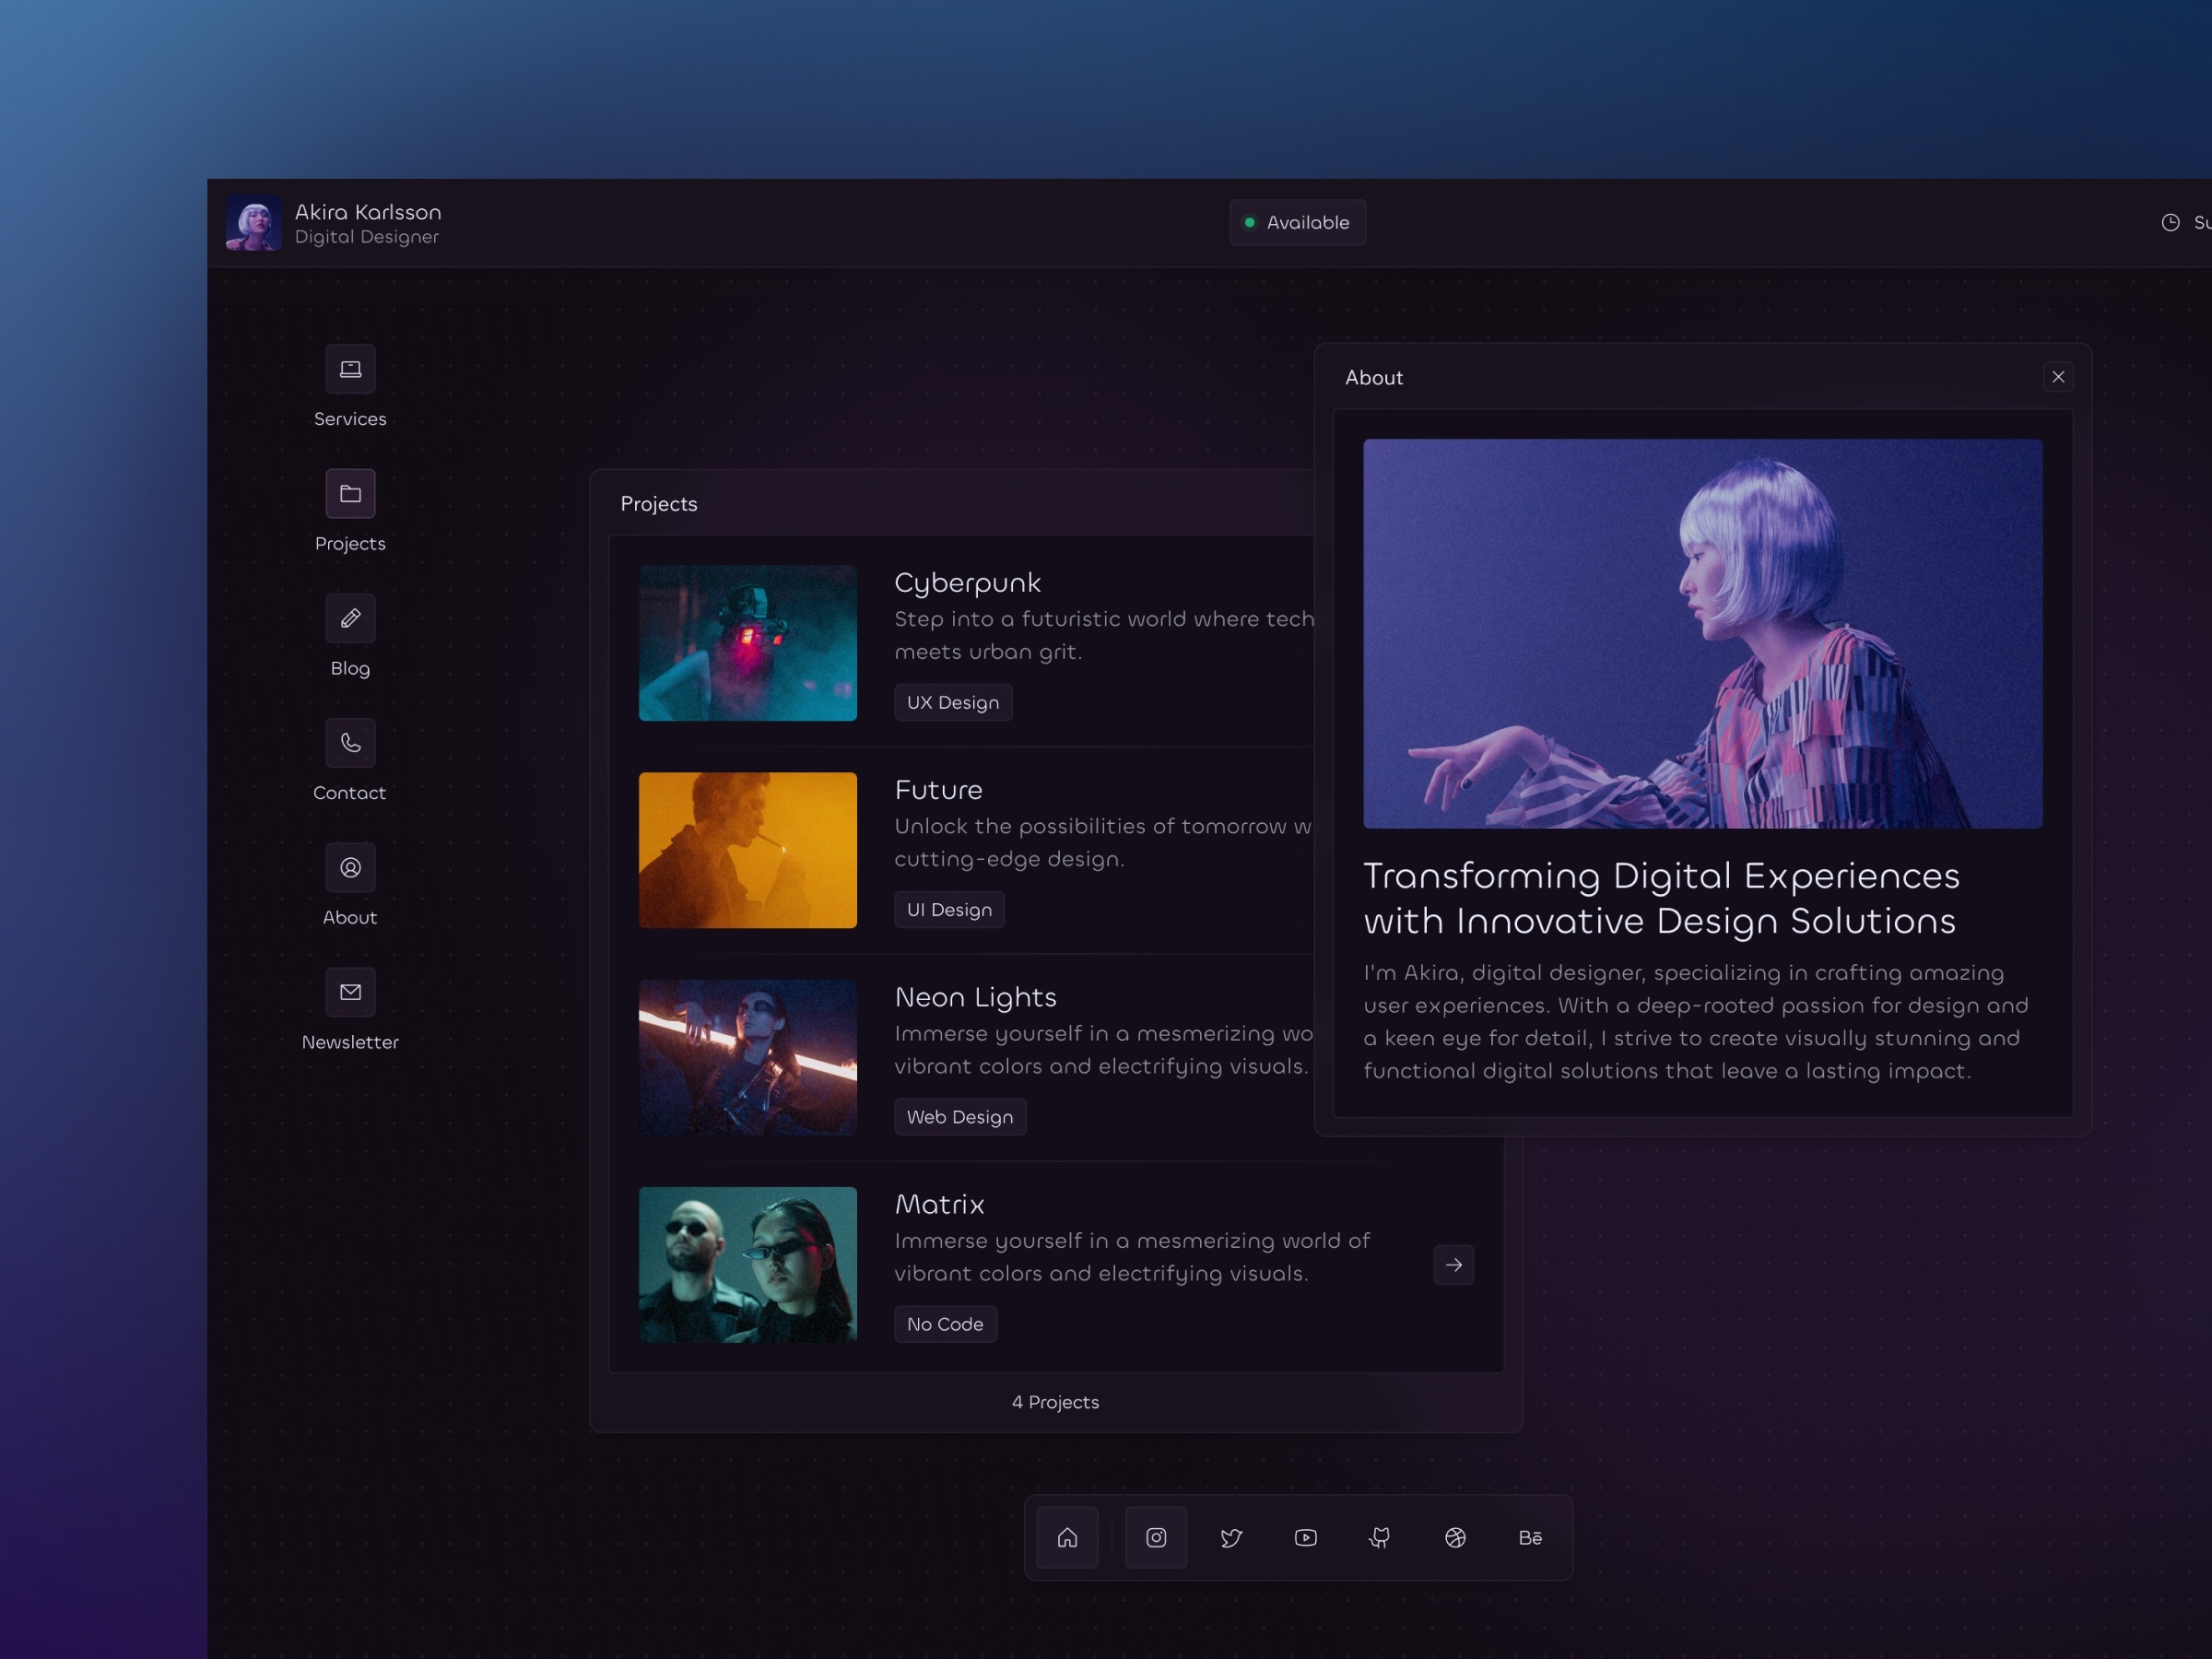The image size is (2212, 1659).
Task: Click the Contact phone icon
Action: point(348,744)
